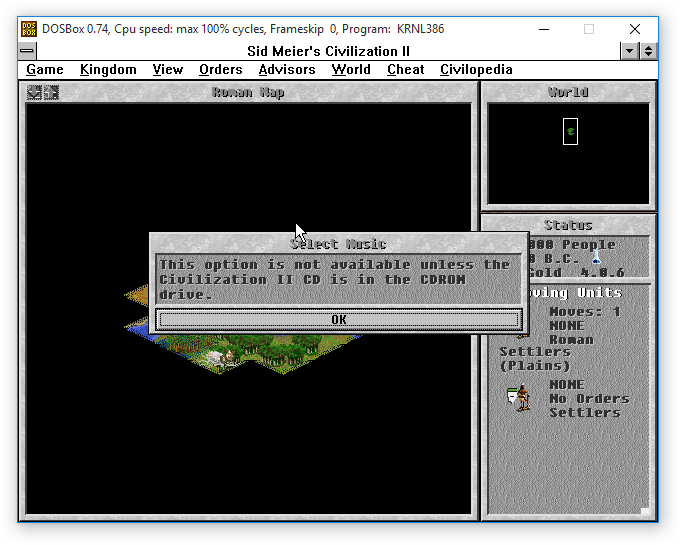680x545 pixels.
Task: Click the World panel title
Action: (568, 92)
